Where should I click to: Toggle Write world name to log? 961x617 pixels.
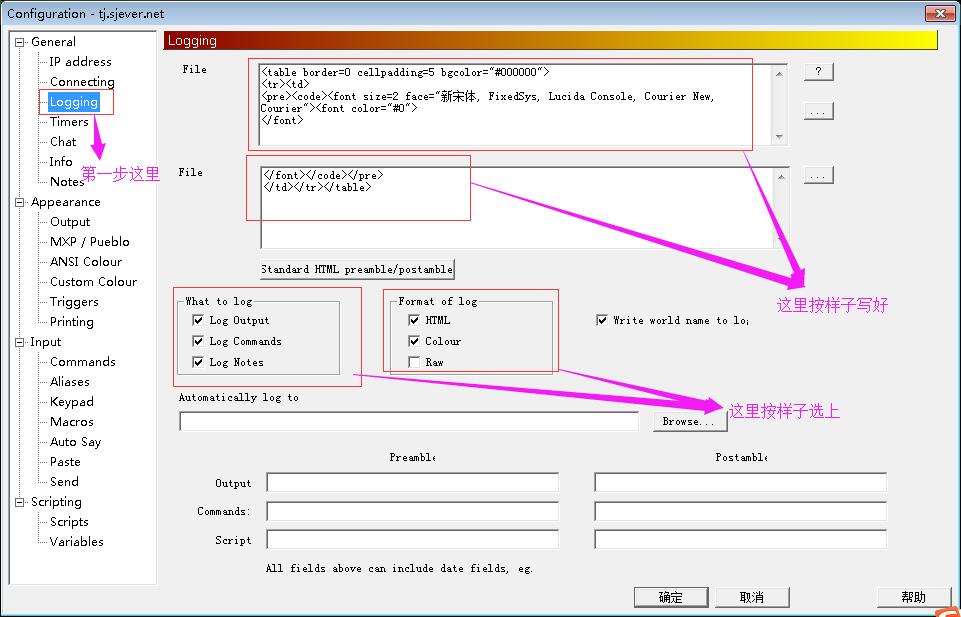tap(602, 320)
